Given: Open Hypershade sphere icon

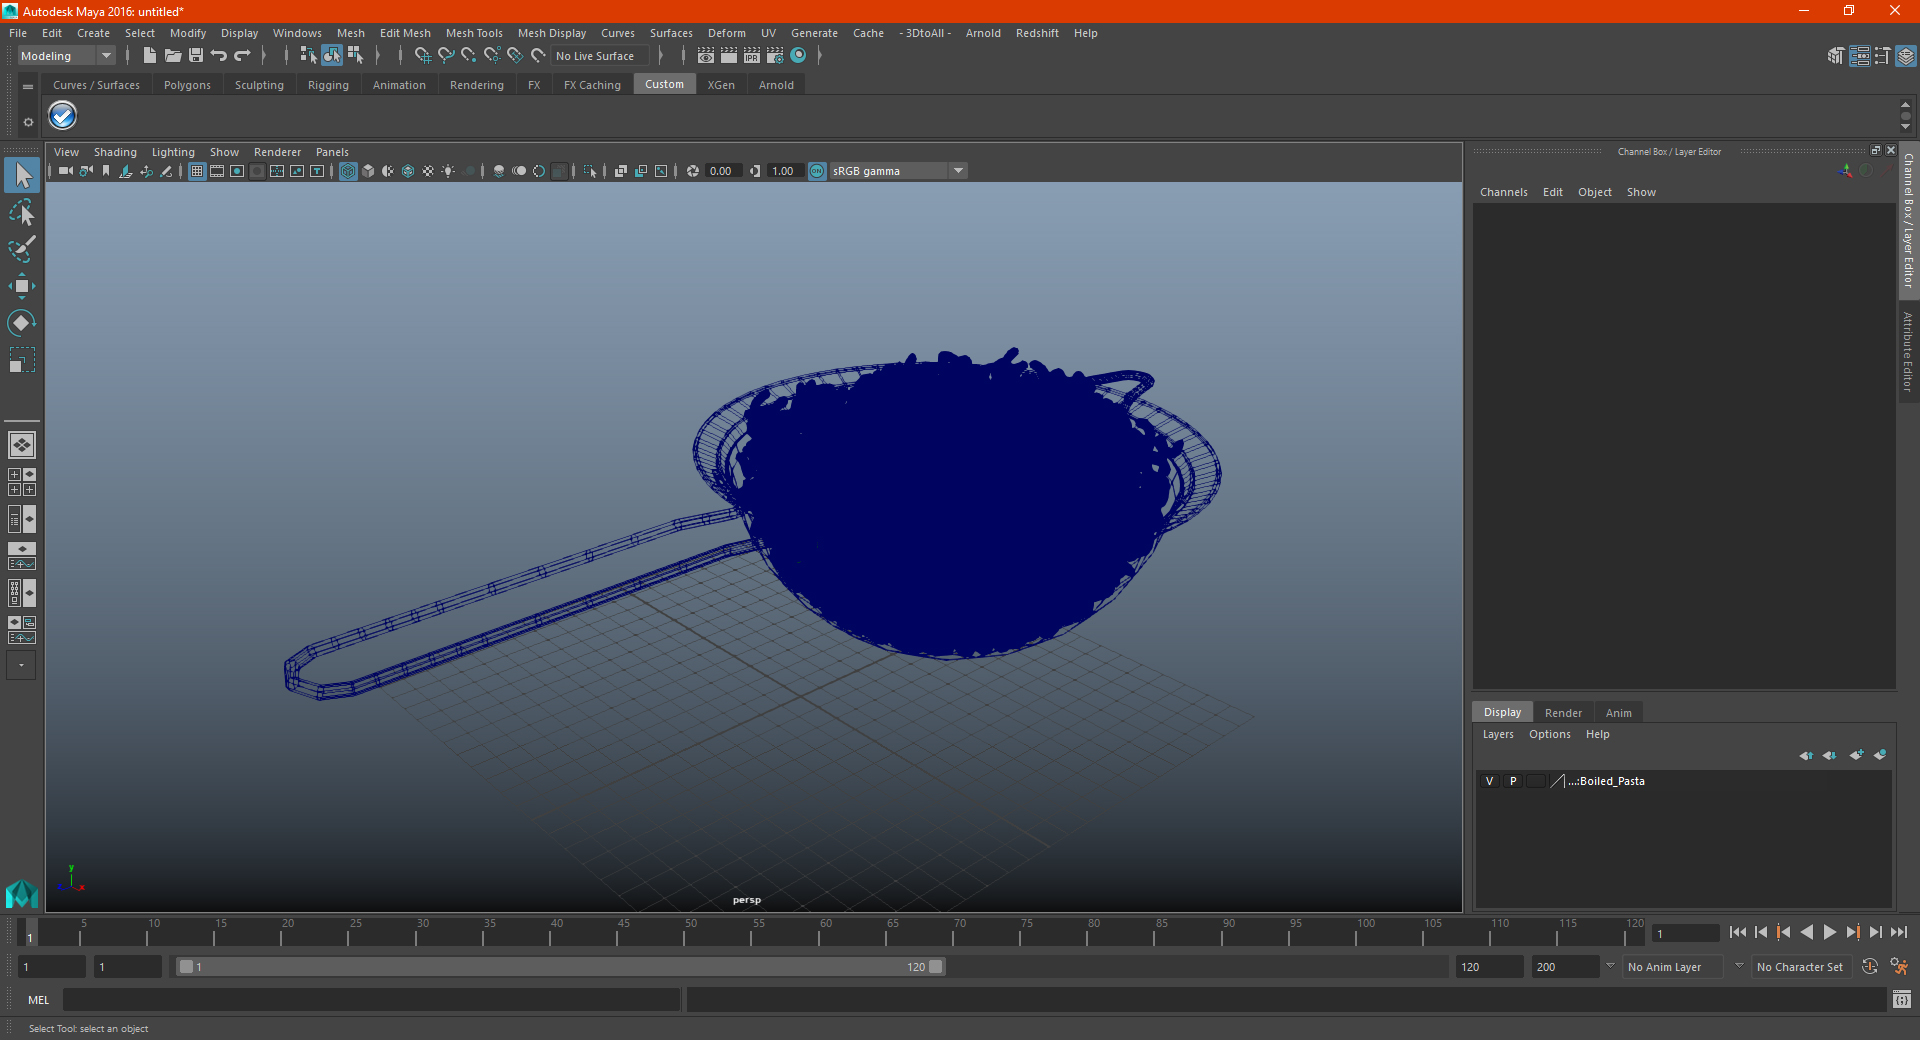Looking at the screenshot, I should 798,56.
